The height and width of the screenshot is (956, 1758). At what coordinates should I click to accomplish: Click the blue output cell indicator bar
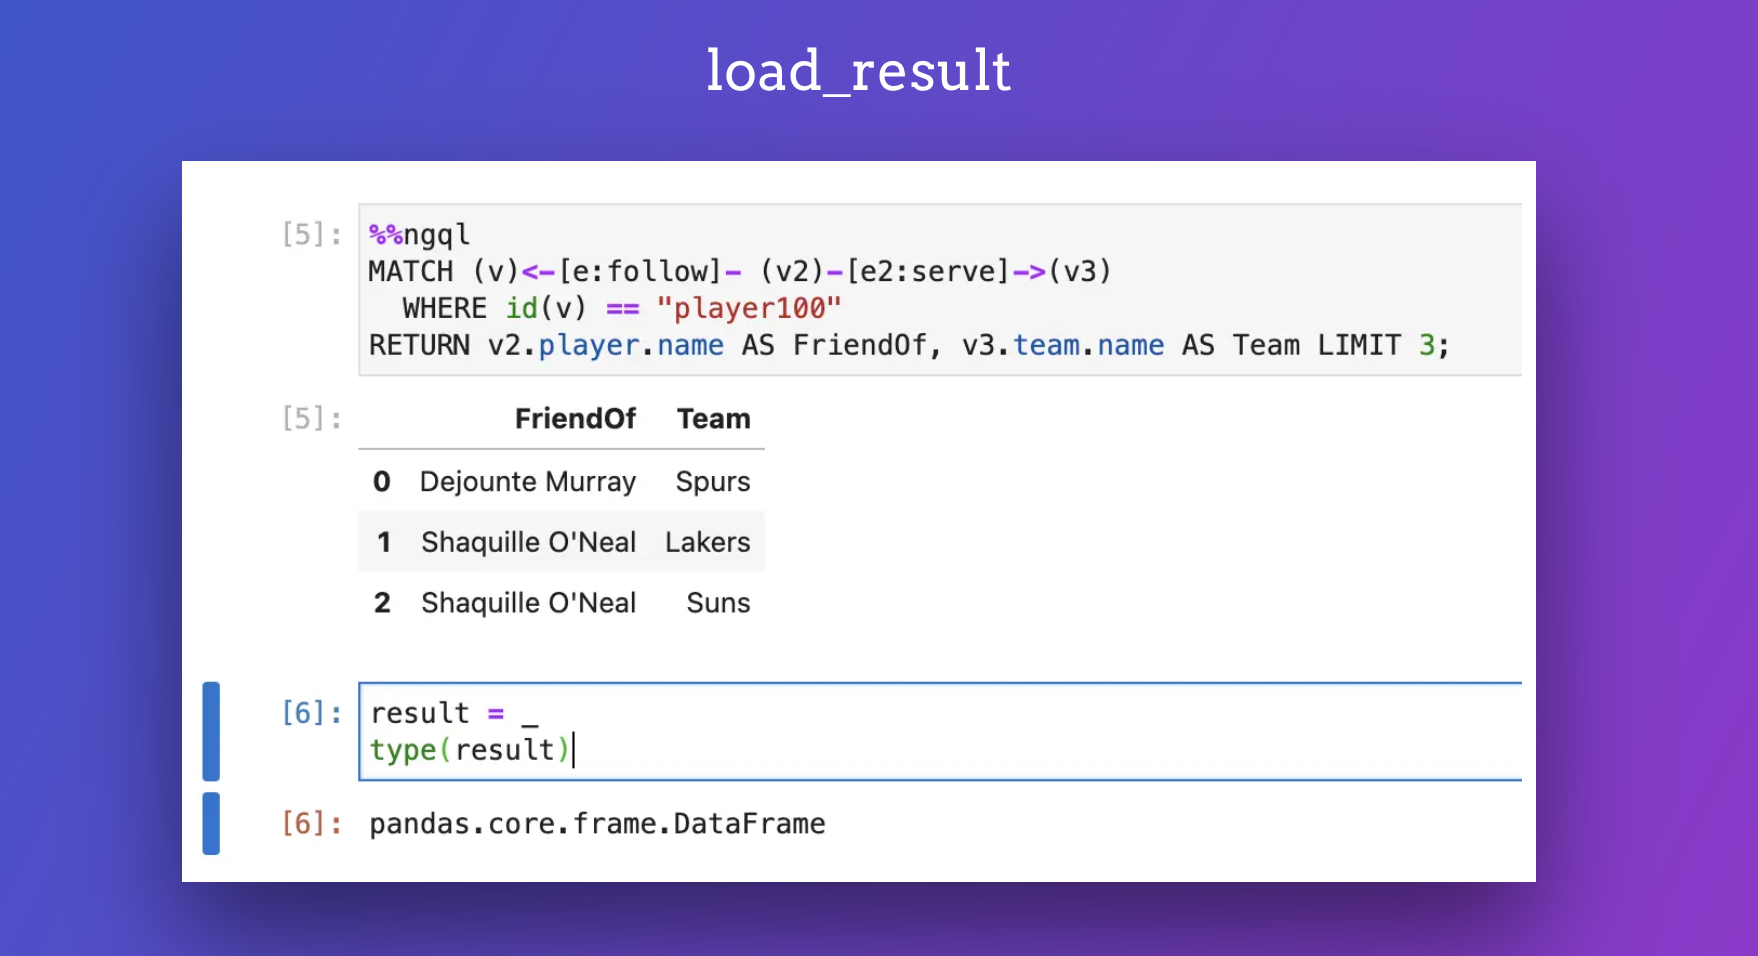tap(211, 823)
